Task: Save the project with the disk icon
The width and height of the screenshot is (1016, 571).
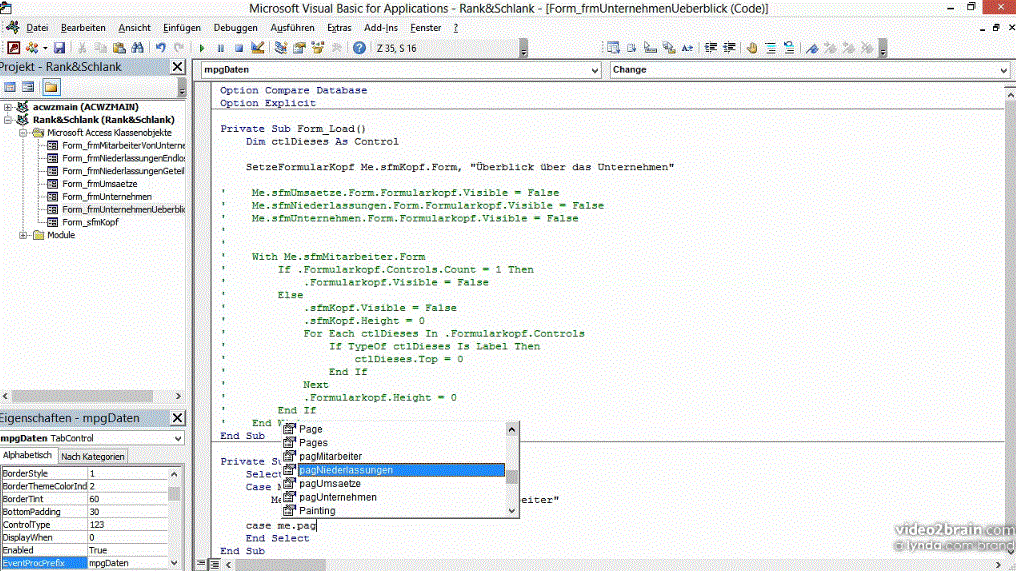Action: tap(59, 48)
